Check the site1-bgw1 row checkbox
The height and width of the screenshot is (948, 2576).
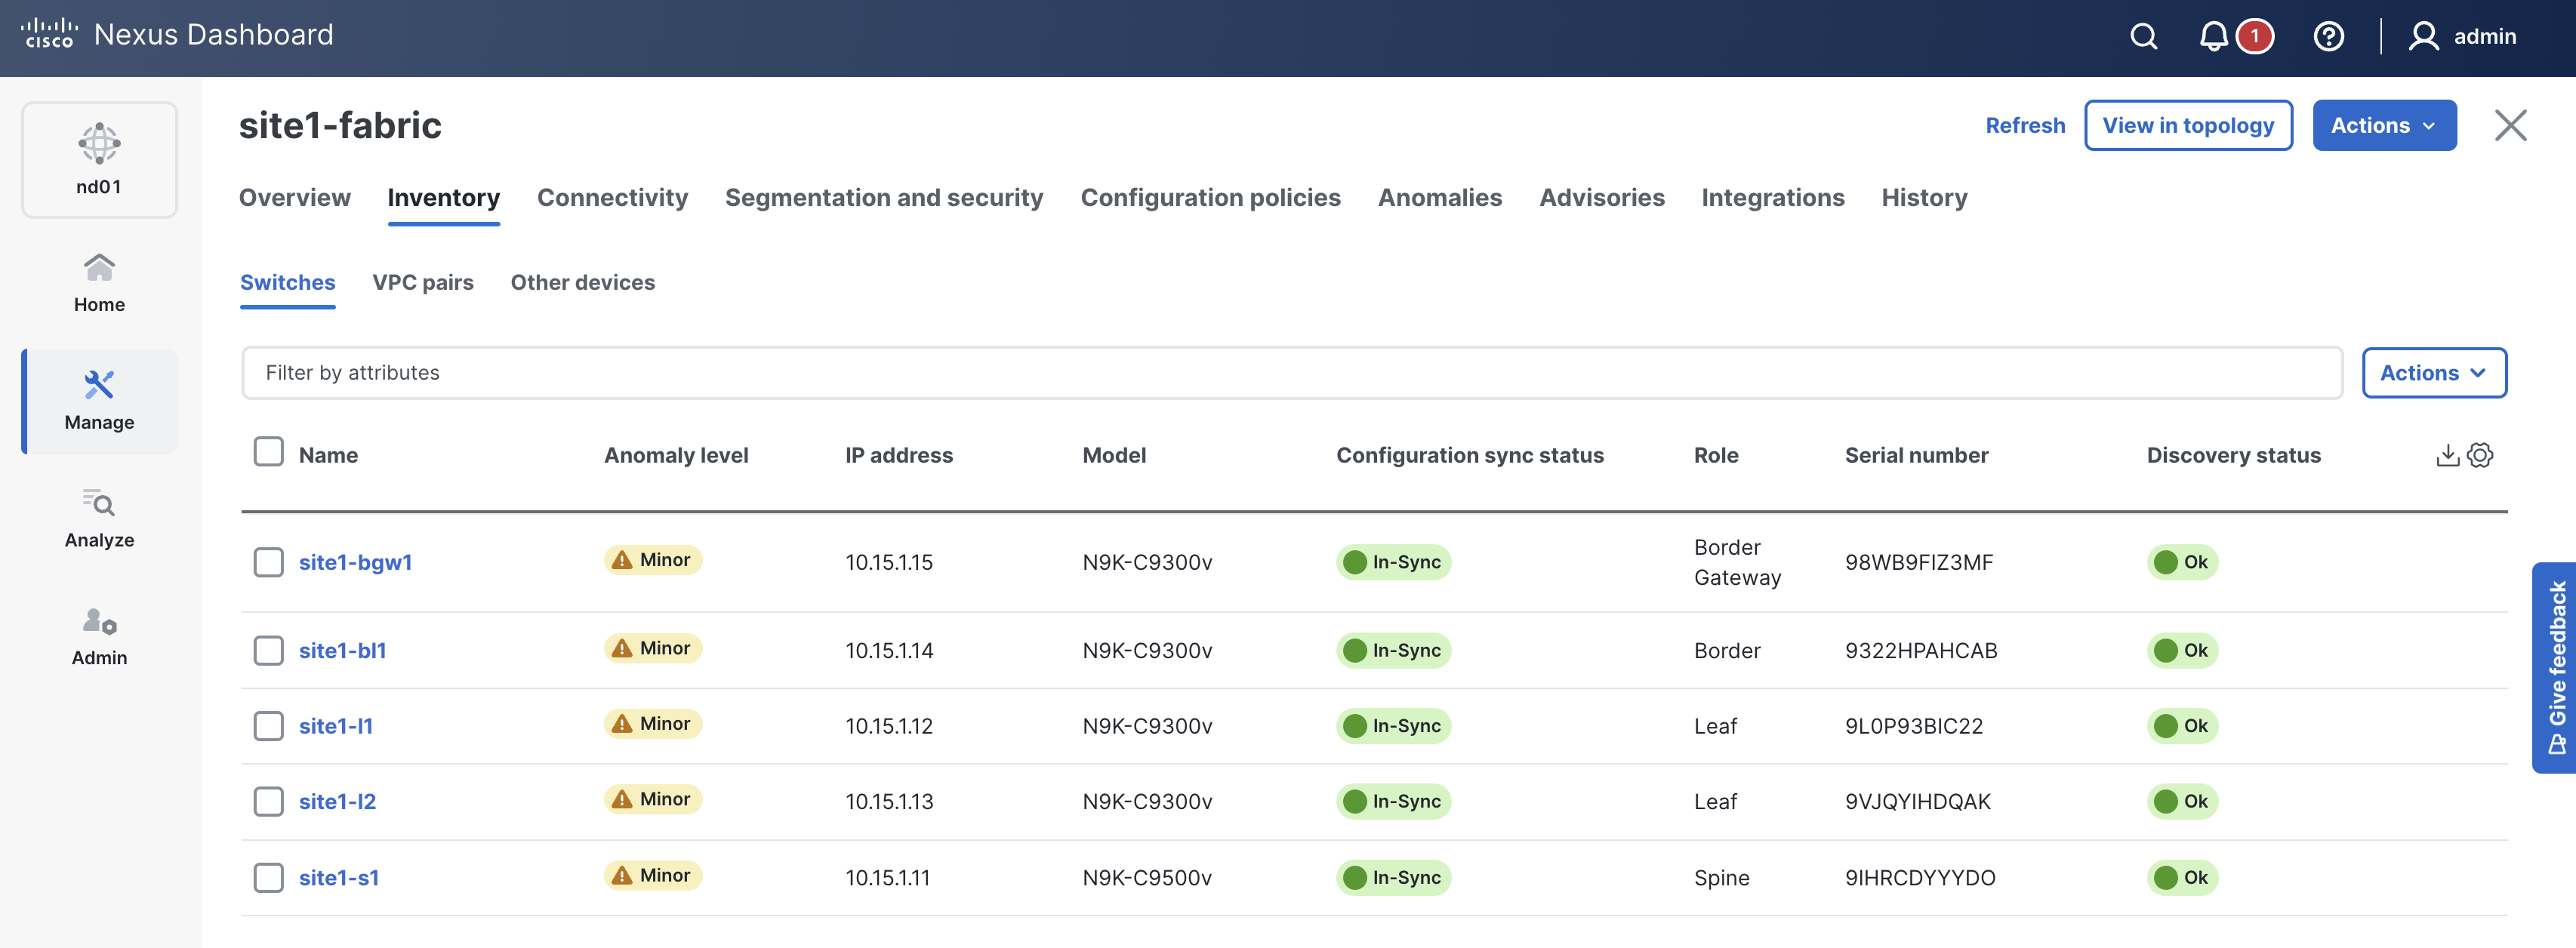pos(268,562)
